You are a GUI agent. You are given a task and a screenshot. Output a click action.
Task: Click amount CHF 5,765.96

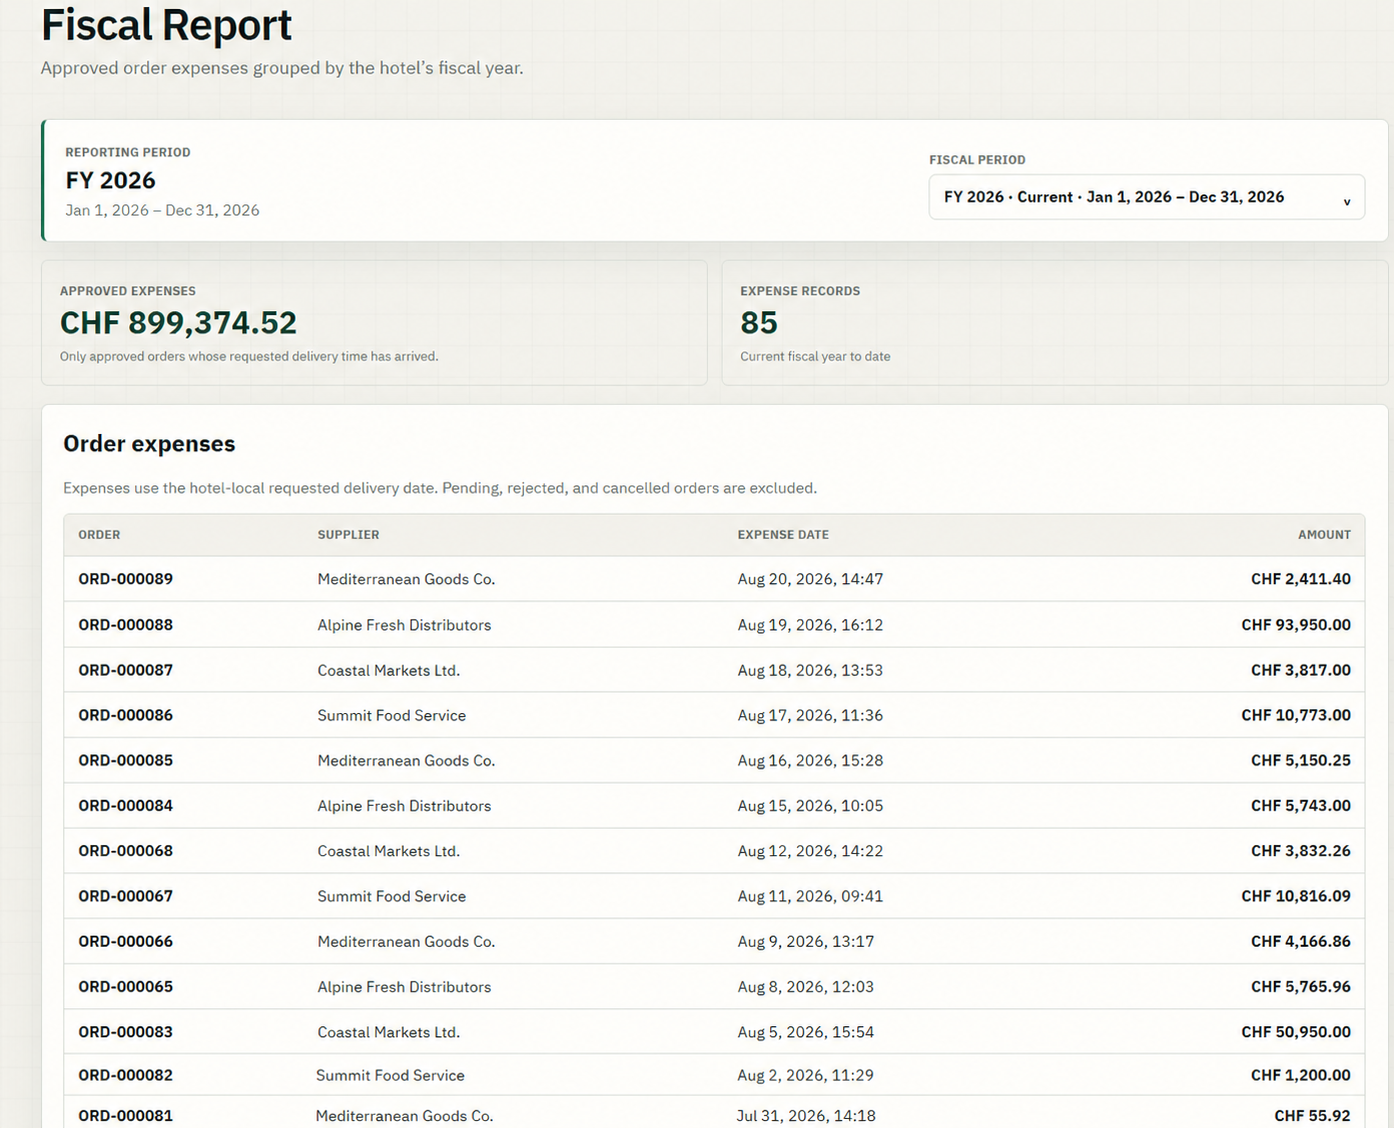[1301, 986]
